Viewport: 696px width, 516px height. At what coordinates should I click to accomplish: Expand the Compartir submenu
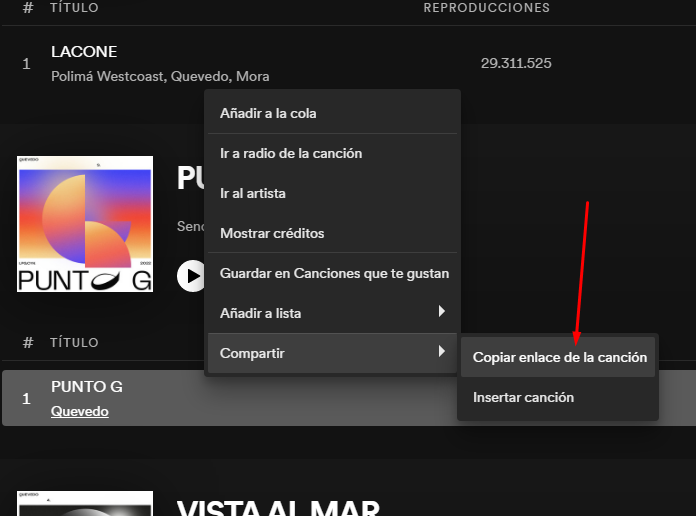point(332,353)
